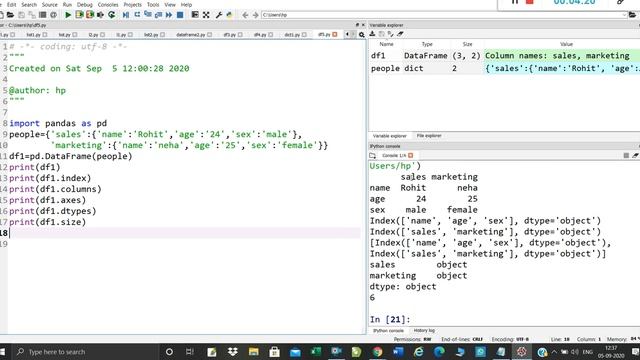Image resolution: width=640 pixels, height=360 pixels.
Task: Open the Source menu
Action: [50, 4]
